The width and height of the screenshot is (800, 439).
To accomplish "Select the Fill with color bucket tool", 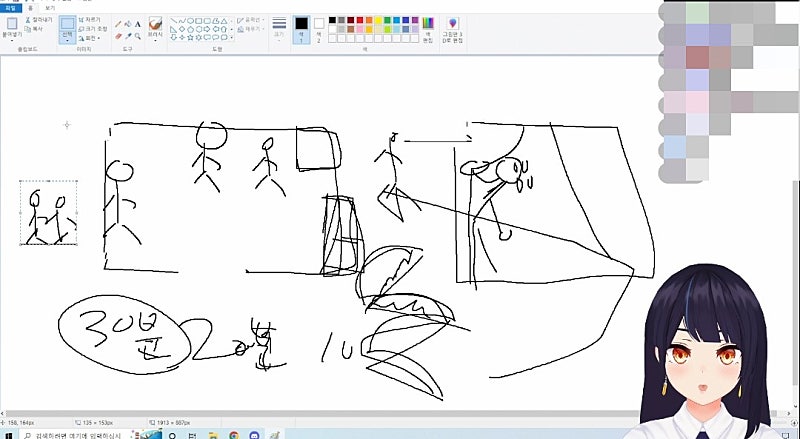I will point(128,24).
